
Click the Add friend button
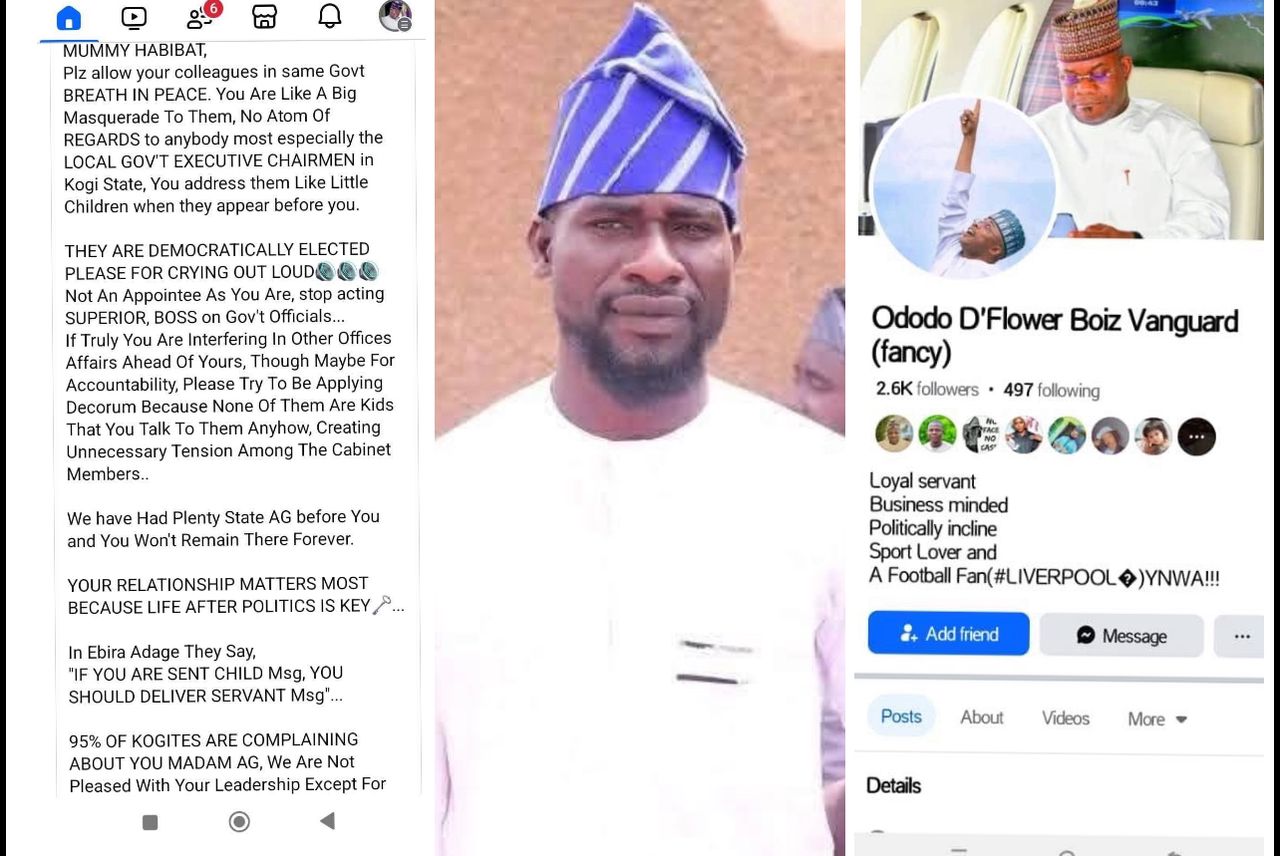[x=948, y=634]
